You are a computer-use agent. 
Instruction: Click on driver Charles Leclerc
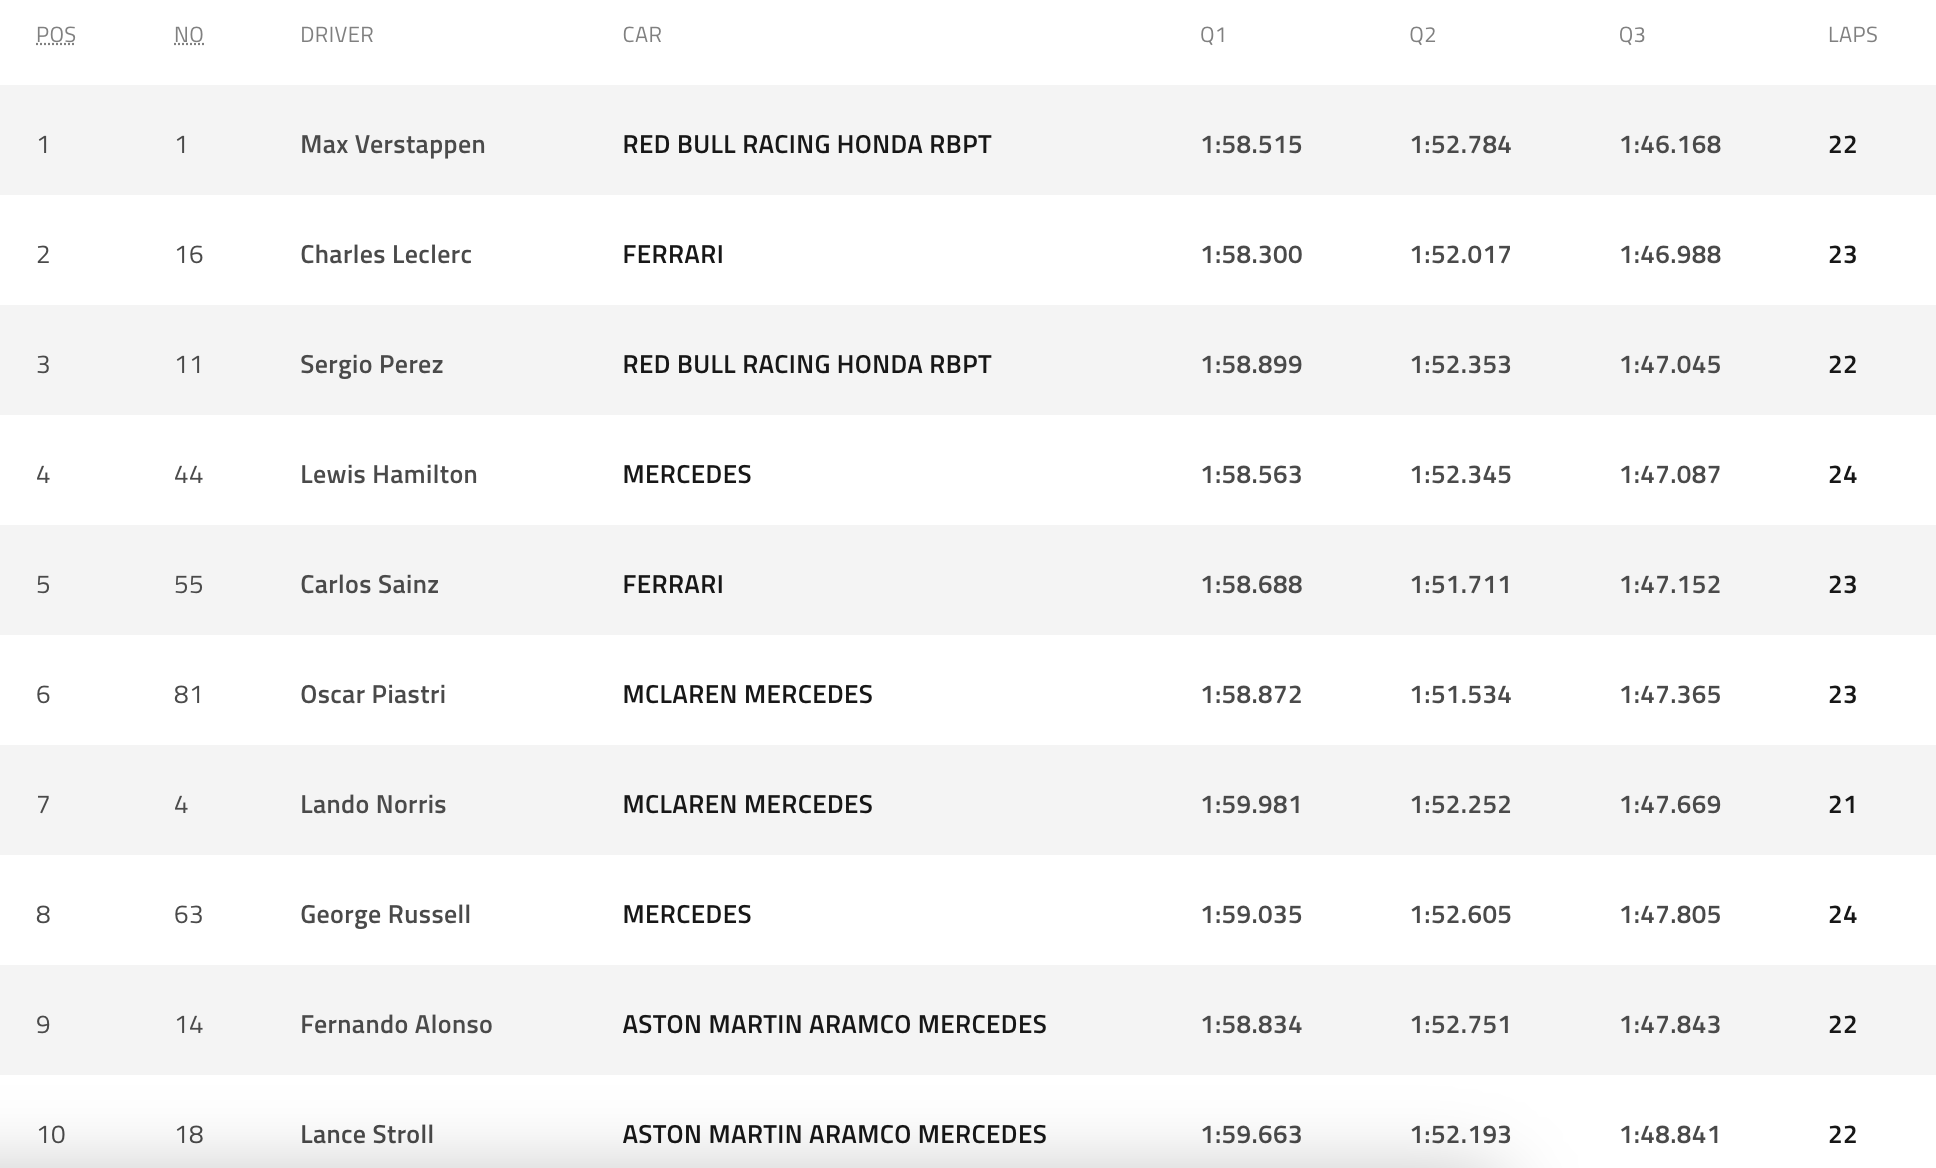pyautogui.click(x=385, y=254)
